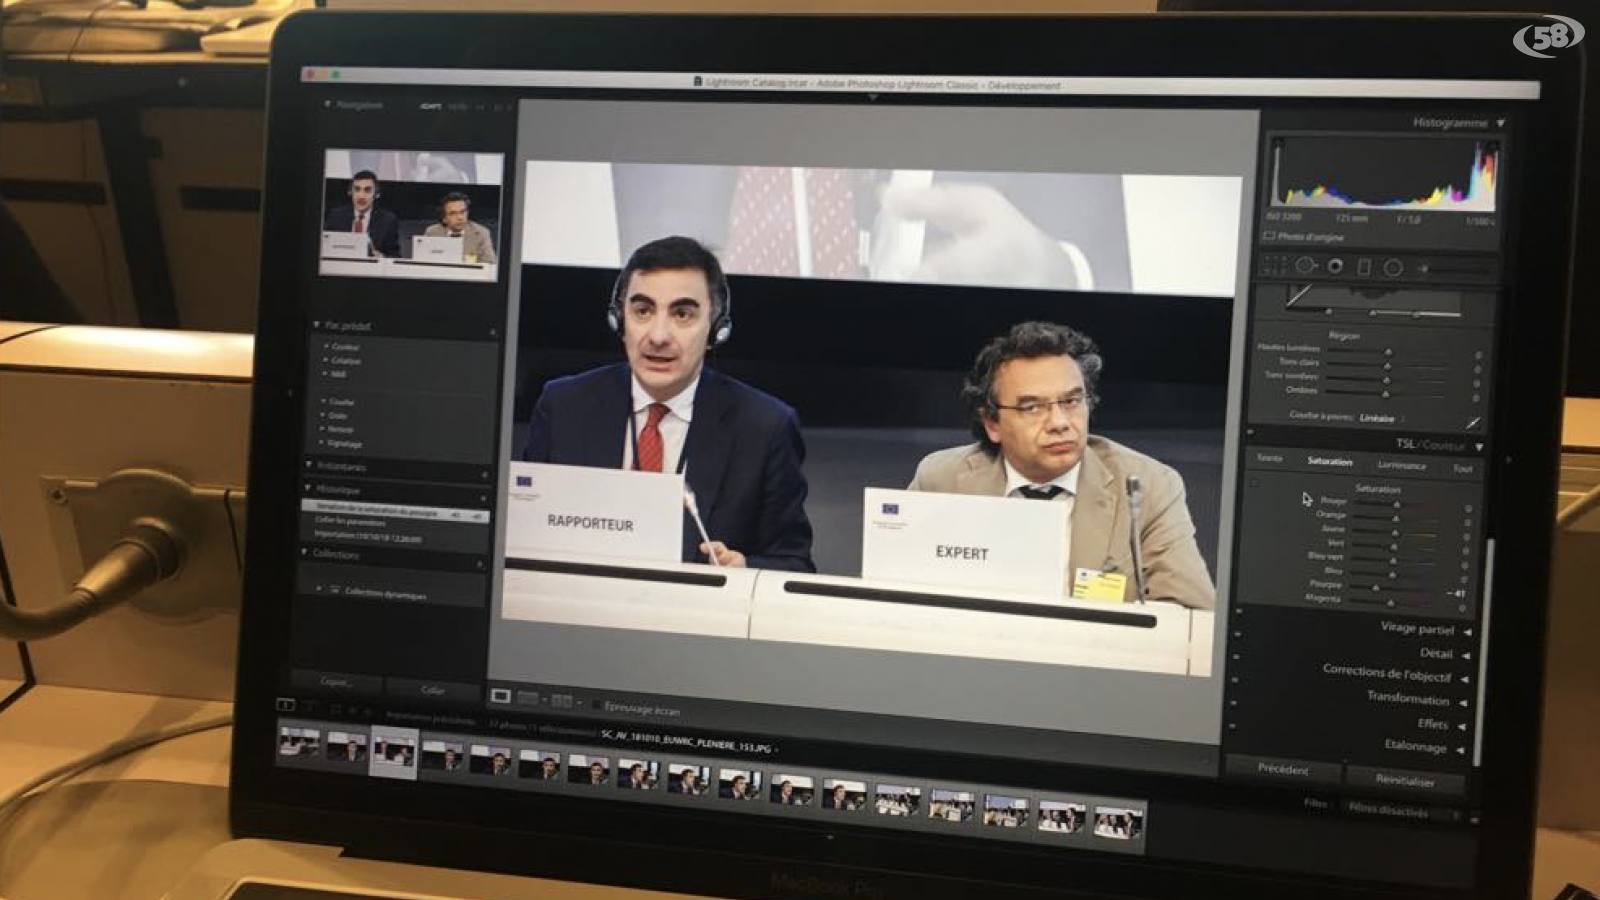Click the clear icon on Historique panel
Viewport: 1600px width, 900px height.
[x=485, y=497]
